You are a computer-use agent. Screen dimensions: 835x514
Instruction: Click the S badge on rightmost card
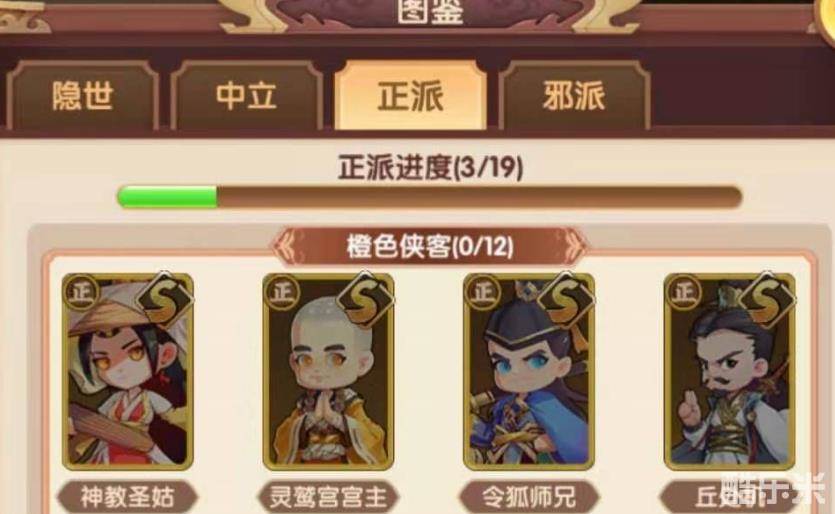click(767, 299)
